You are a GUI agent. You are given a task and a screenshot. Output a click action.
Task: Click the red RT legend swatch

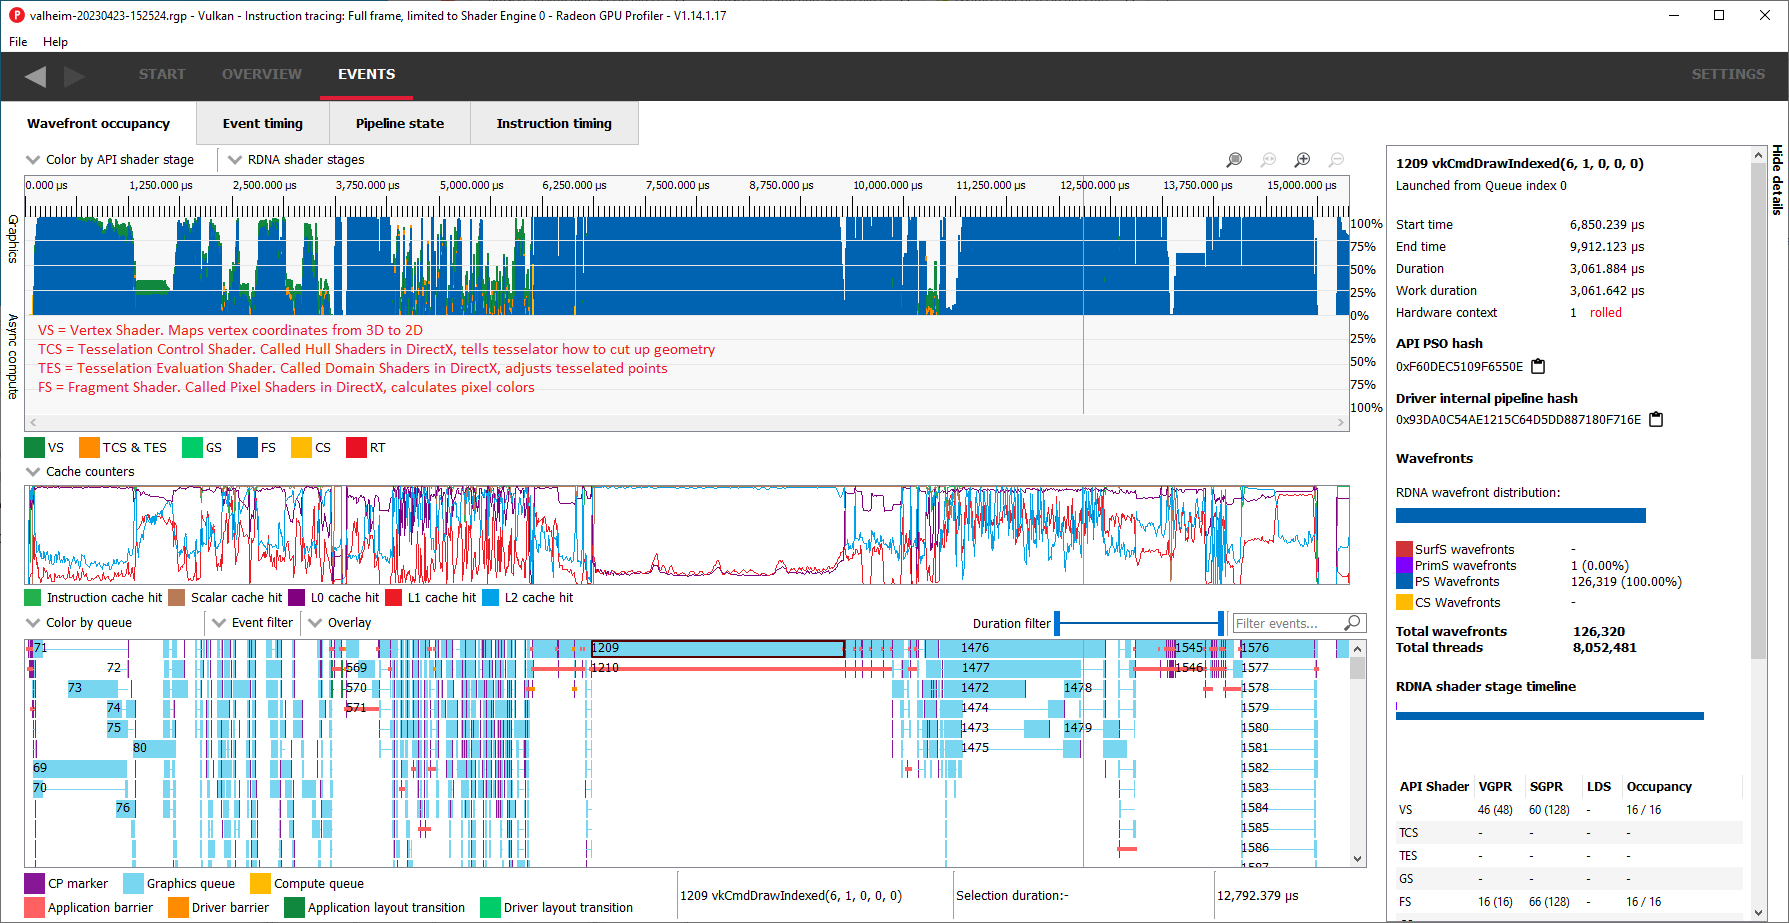tap(356, 447)
